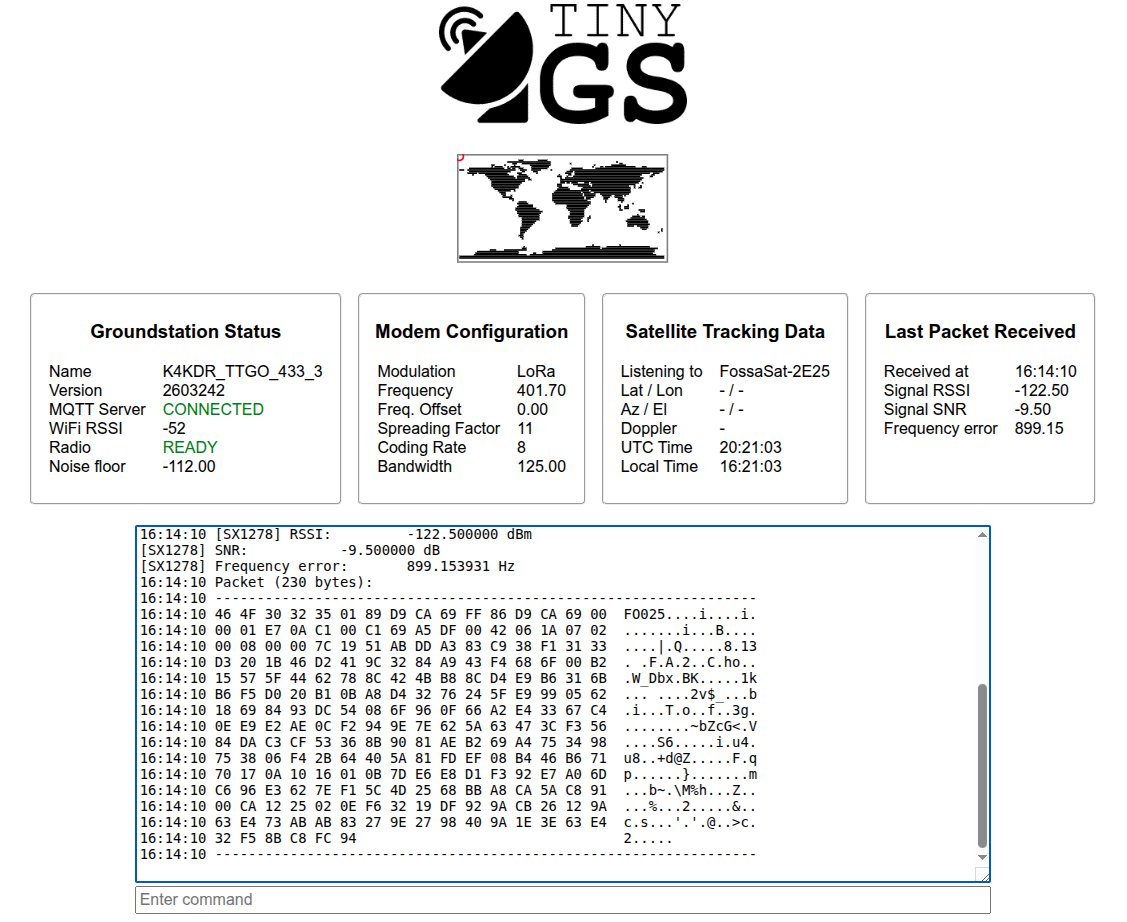
Task: Click the Received at value 16:14:10
Action: (1046, 372)
